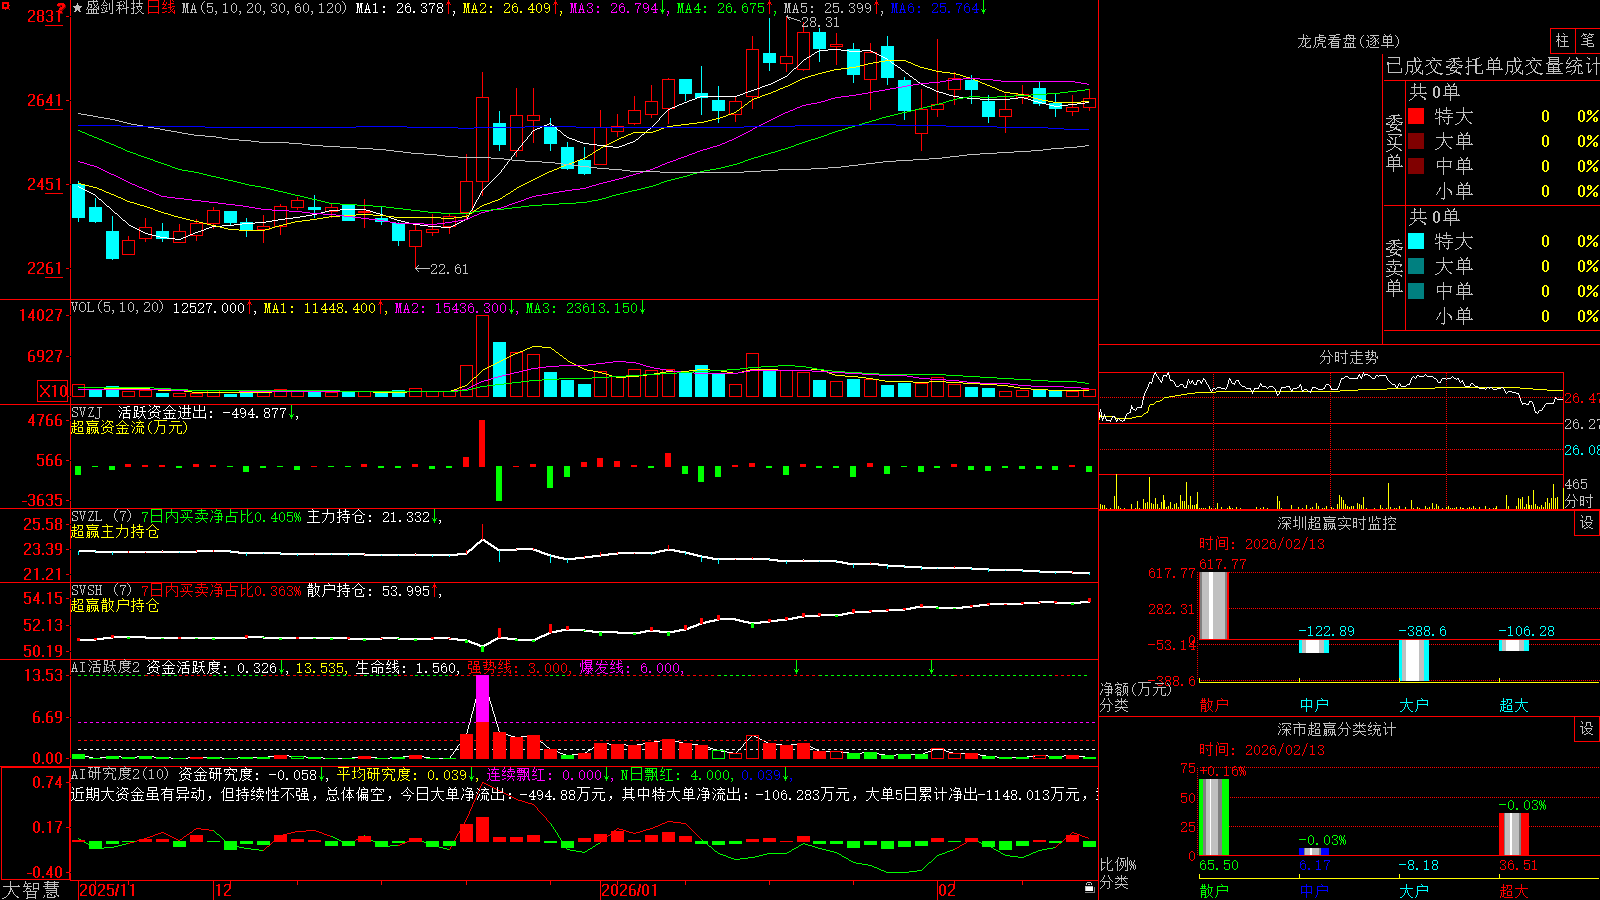The height and width of the screenshot is (900, 1600).
Task: Click the 已成交委托单成交量统计 header
Action: (x=1492, y=66)
